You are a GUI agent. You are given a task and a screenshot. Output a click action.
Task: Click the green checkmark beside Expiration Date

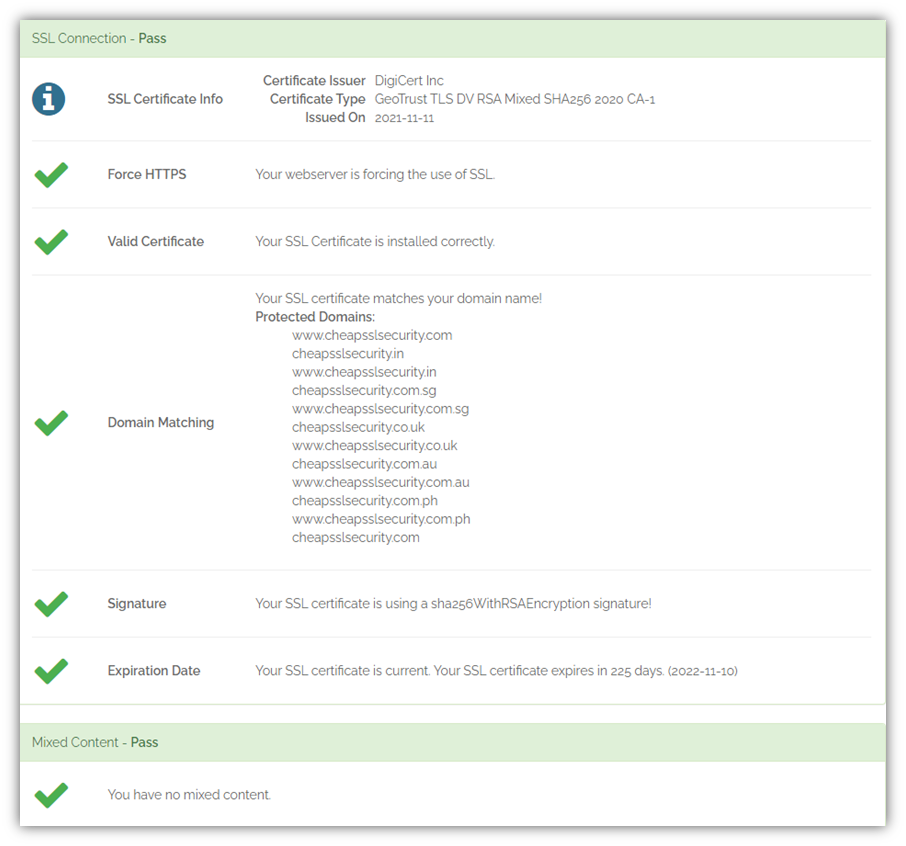51,671
